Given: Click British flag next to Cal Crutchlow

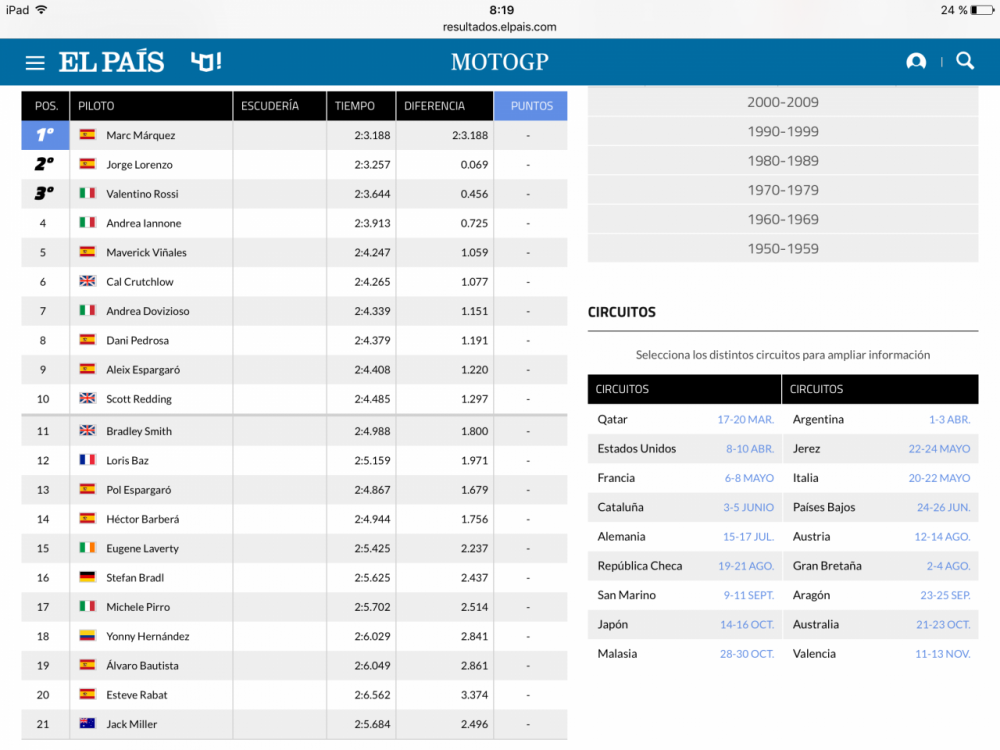Looking at the screenshot, I should (87, 282).
